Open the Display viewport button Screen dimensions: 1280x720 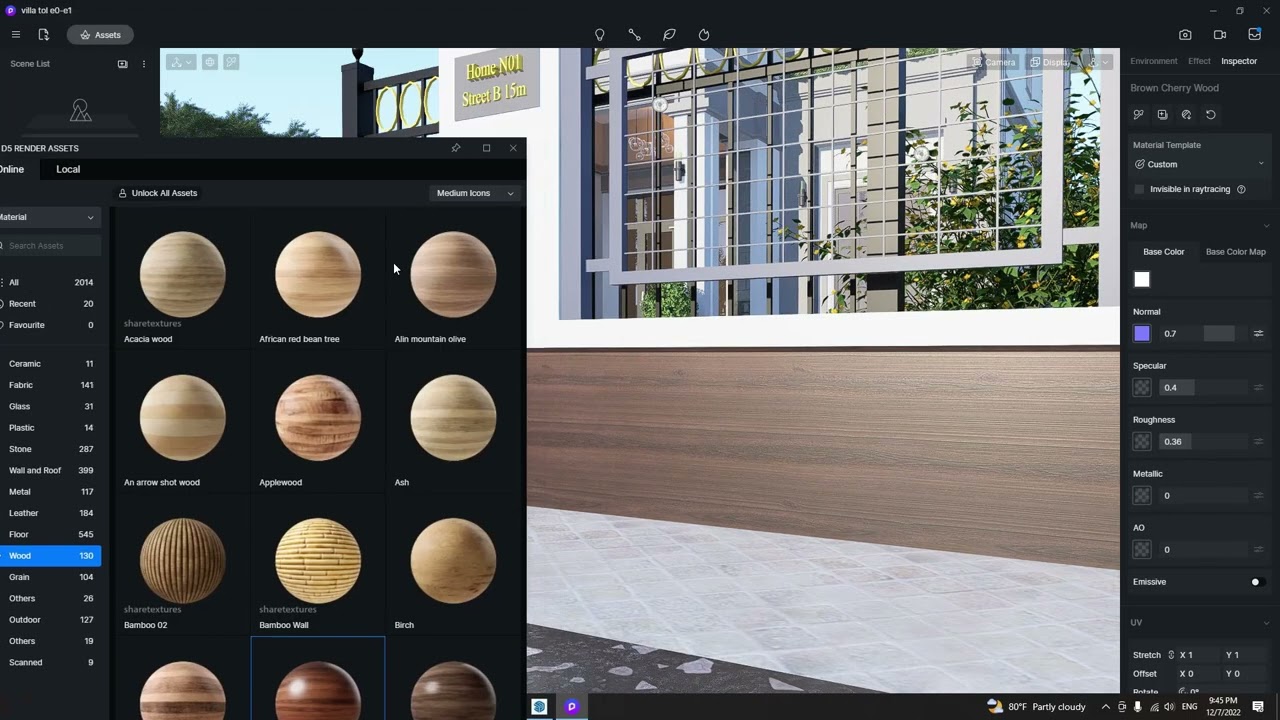pyautogui.click(x=1050, y=62)
